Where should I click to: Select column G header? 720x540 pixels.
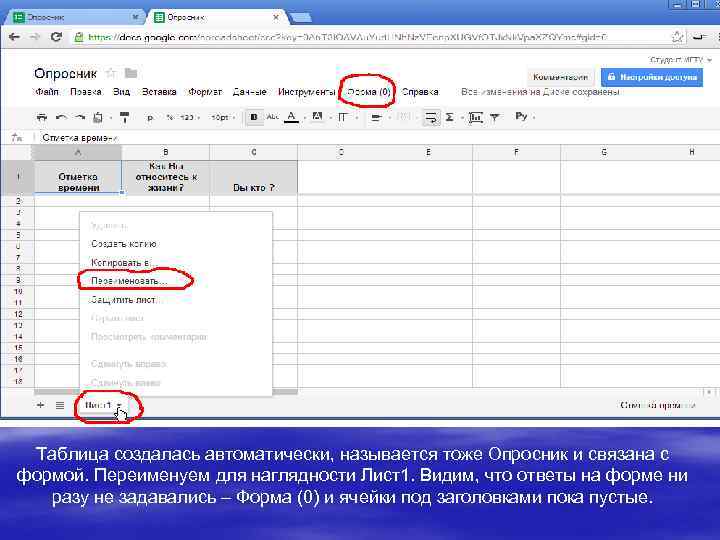[x=604, y=152]
